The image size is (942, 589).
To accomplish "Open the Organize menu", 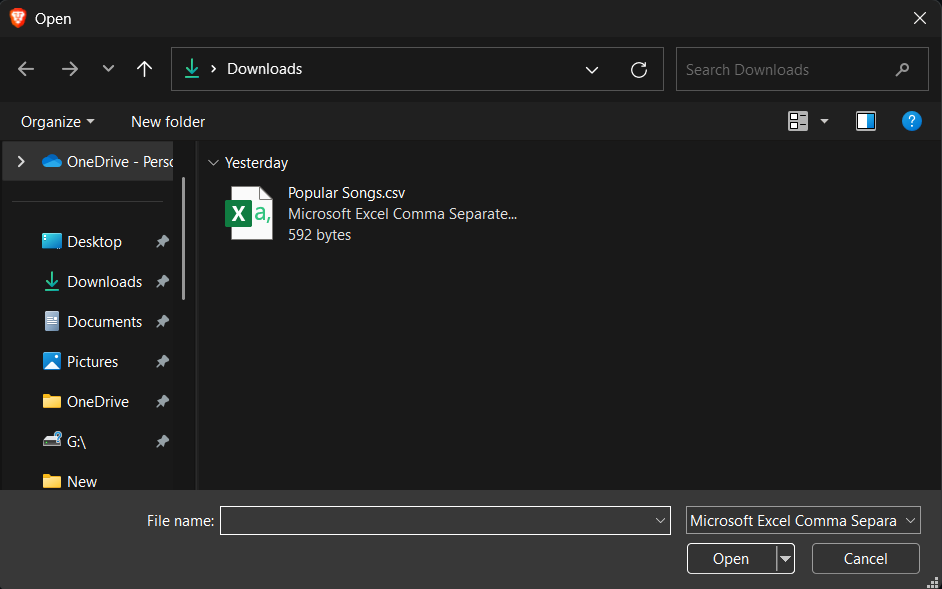I will point(58,122).
